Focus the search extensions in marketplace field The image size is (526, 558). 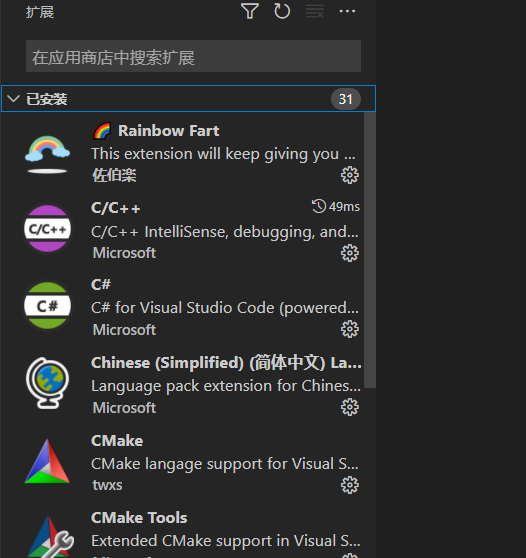(x=193, y=56)
